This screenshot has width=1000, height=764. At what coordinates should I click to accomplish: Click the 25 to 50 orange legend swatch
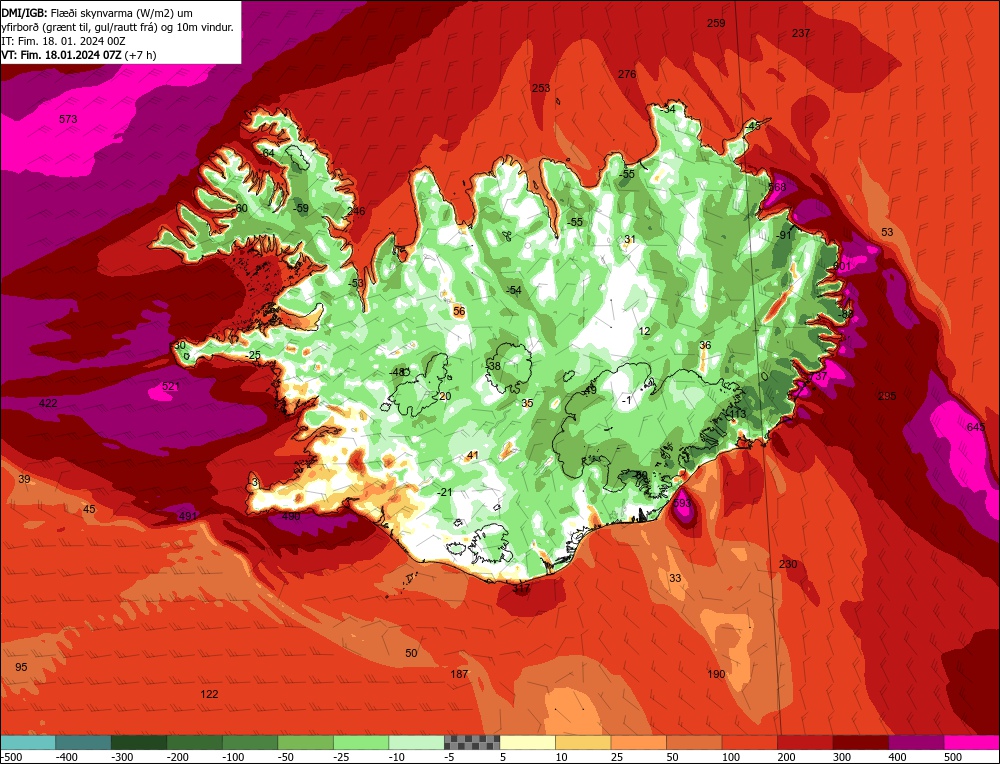click(638, 742)
